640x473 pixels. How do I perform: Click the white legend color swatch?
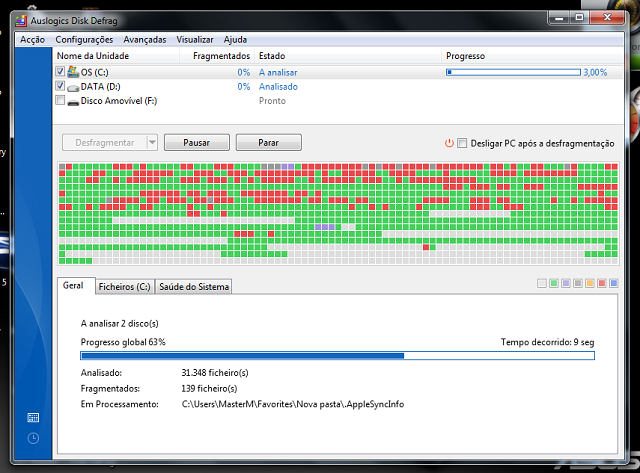(x=542, y=283)
